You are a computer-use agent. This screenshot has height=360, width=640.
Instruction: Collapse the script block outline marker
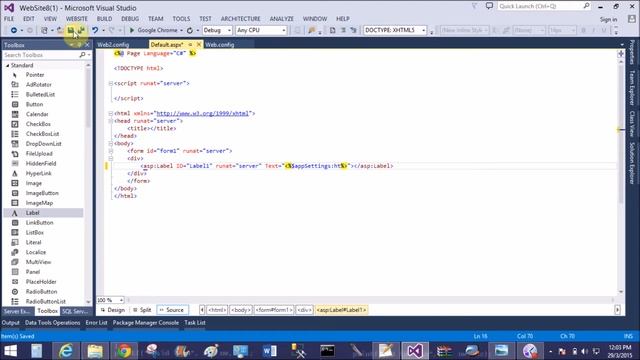(111, 83)
